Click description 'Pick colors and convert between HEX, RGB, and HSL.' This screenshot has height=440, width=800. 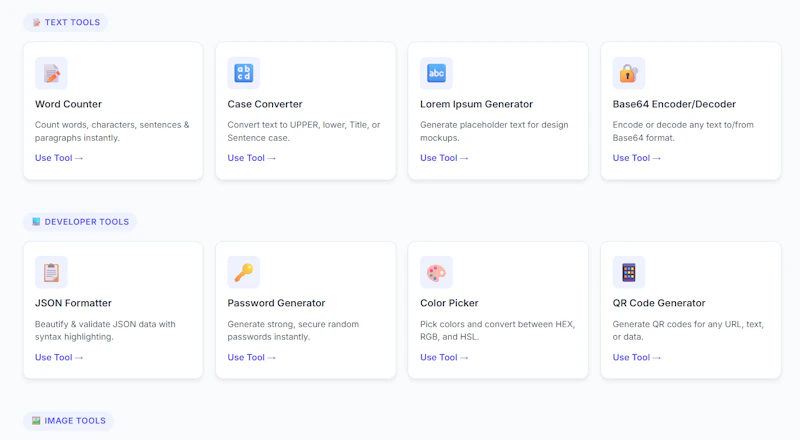497,330
